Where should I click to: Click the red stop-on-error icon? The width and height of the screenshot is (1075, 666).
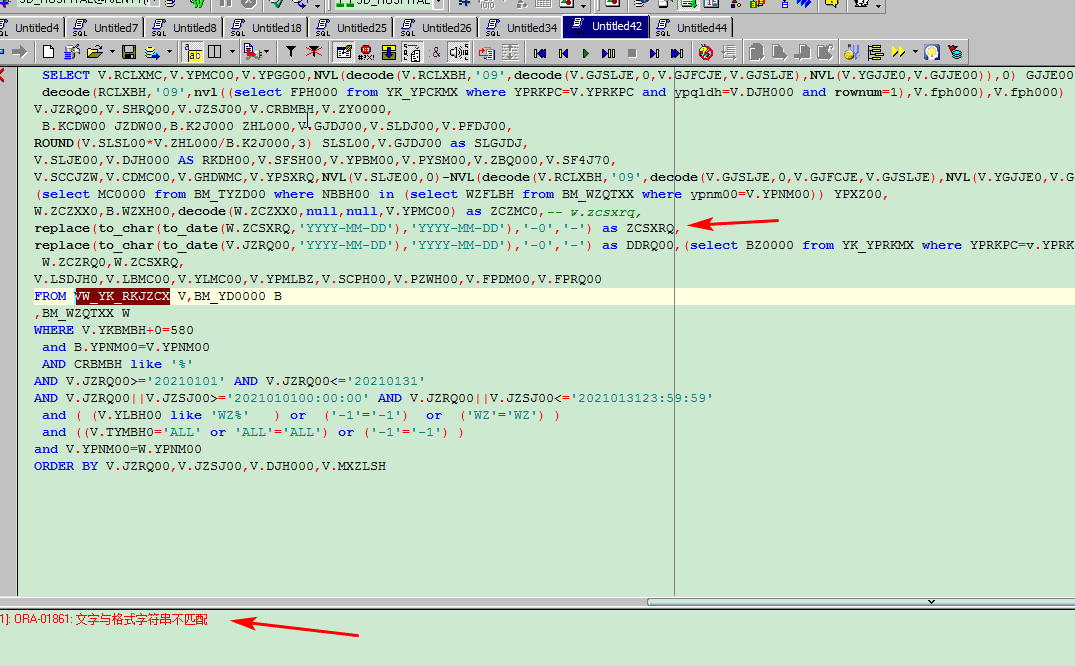[x=366, y=52]
